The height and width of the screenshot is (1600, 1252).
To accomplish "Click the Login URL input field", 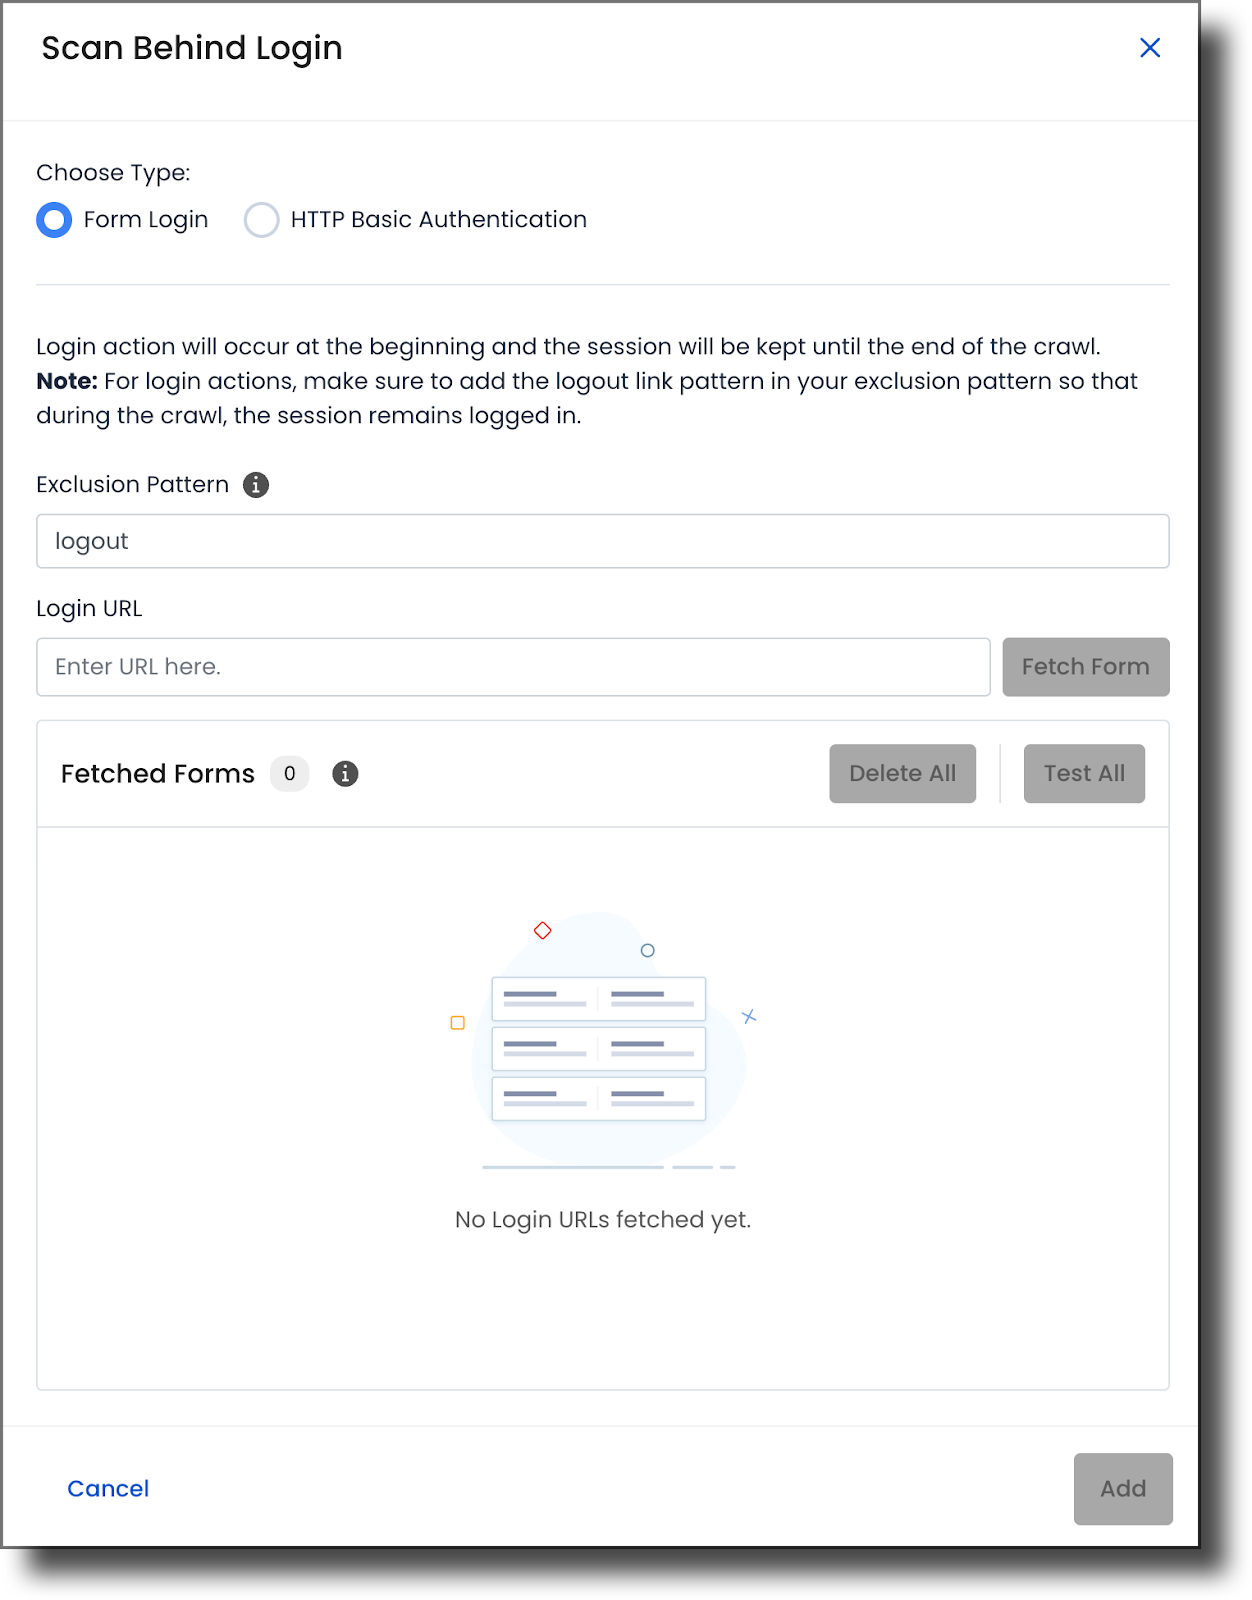I will 512,666.
